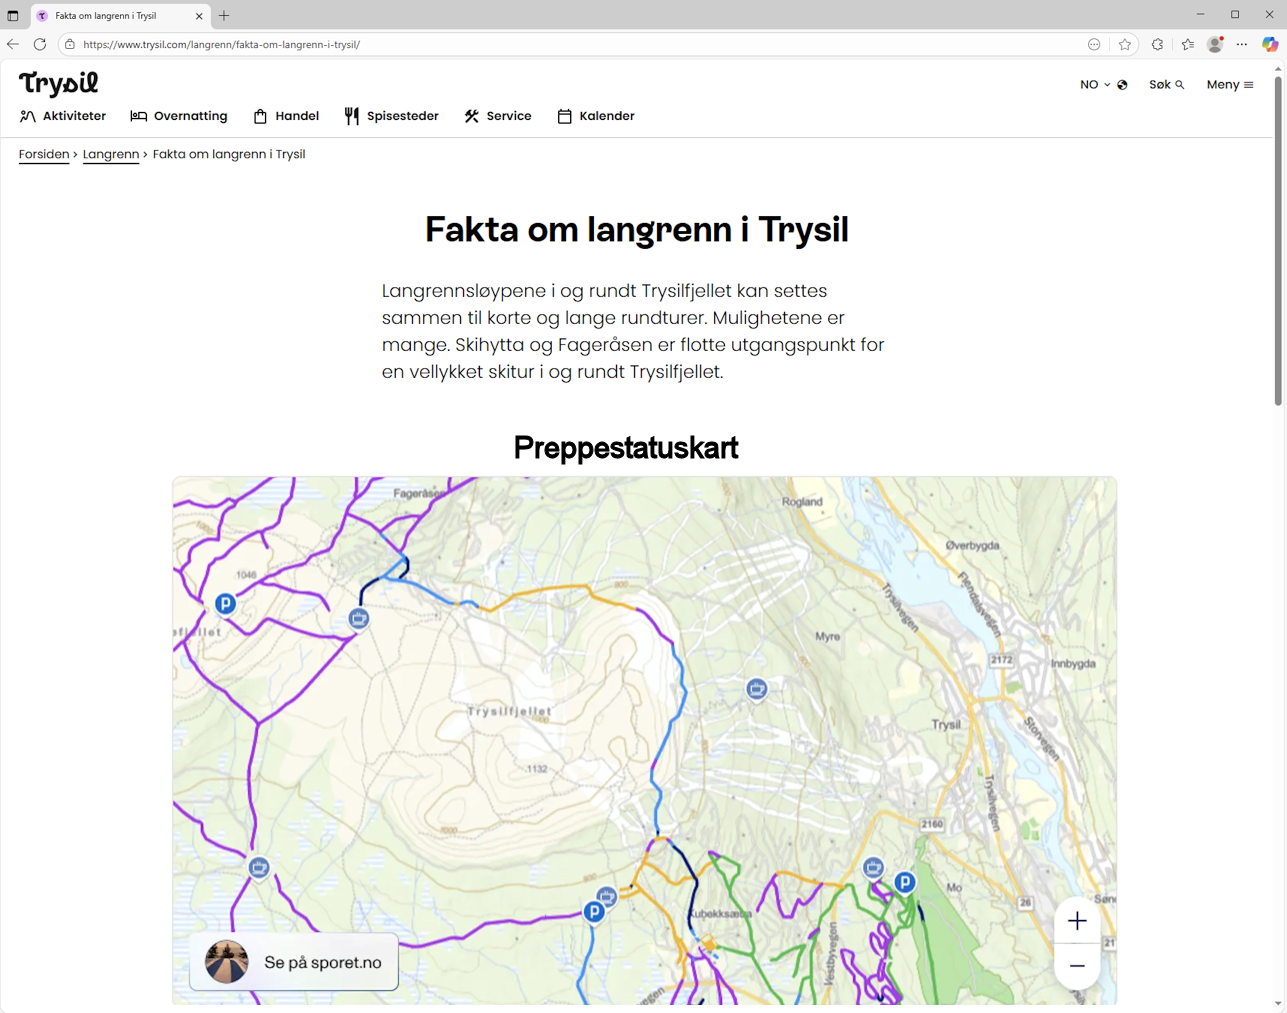Open the Kalender page

point(596,116)
